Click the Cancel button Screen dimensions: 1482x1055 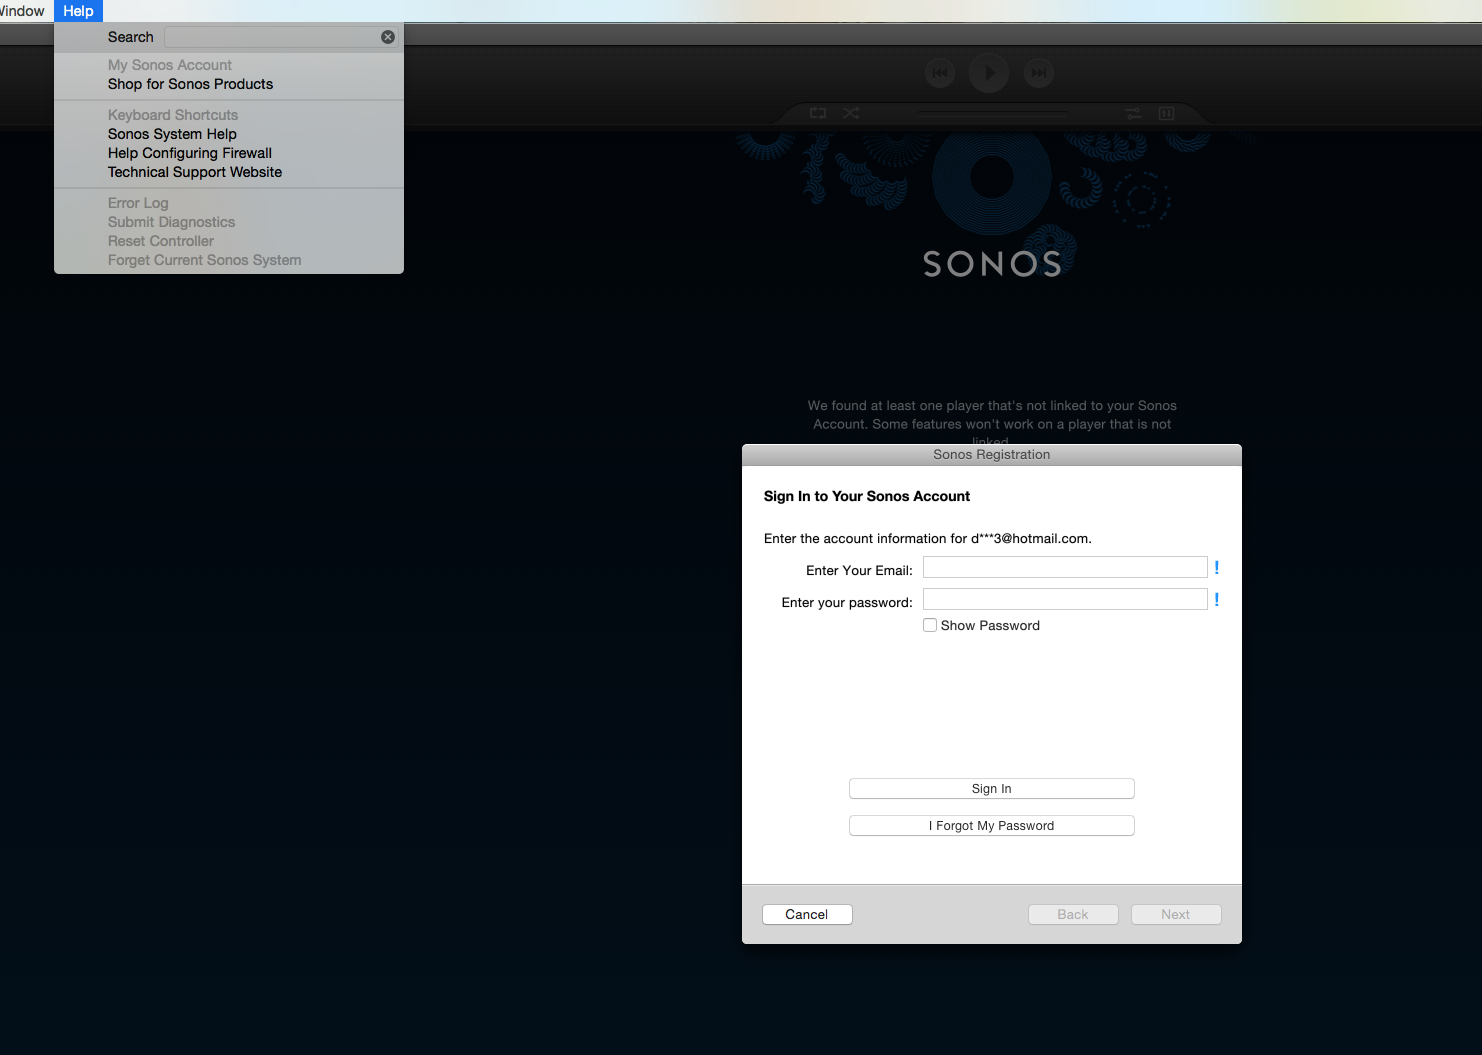(807, 915)
